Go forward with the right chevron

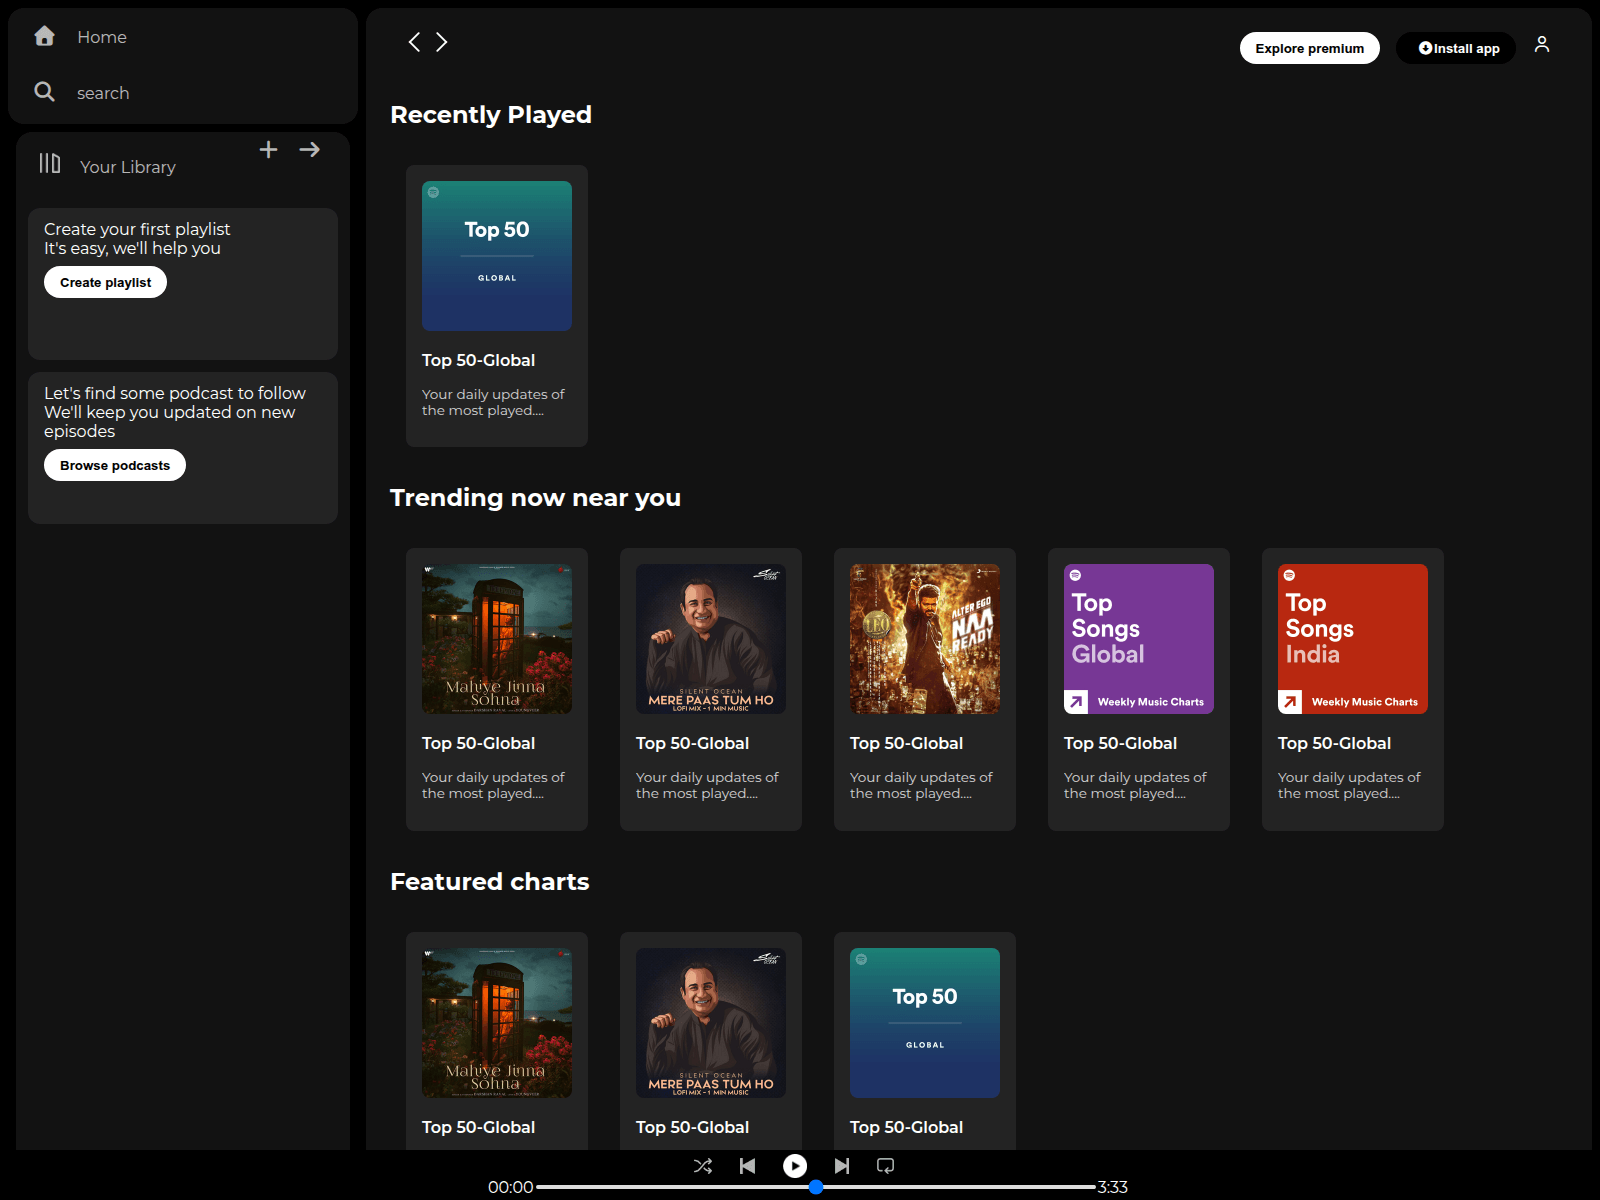[441, 42]
